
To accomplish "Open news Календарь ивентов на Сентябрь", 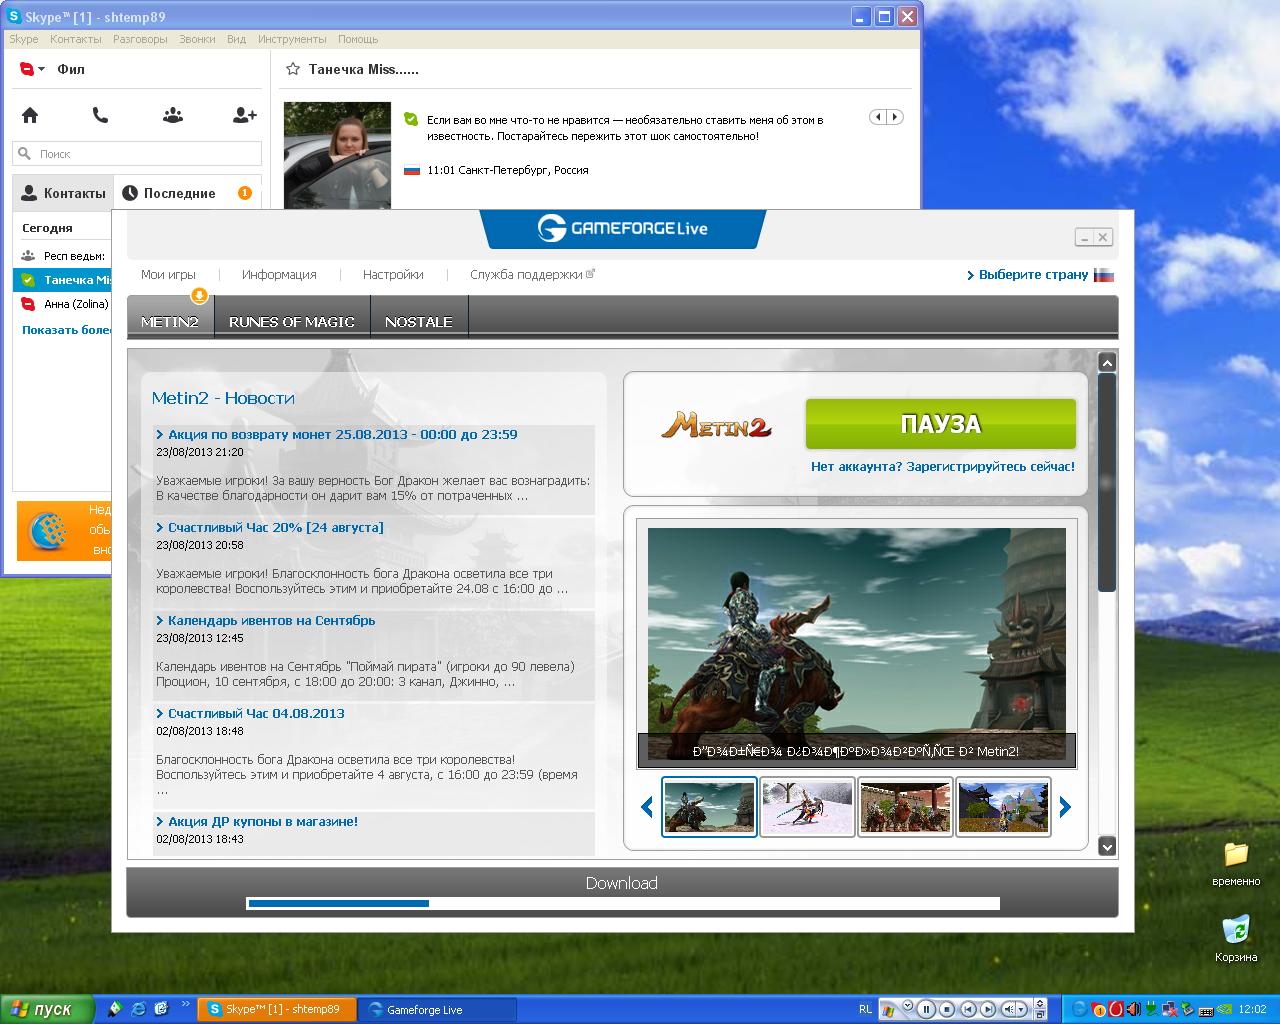I will coord(272,621).
